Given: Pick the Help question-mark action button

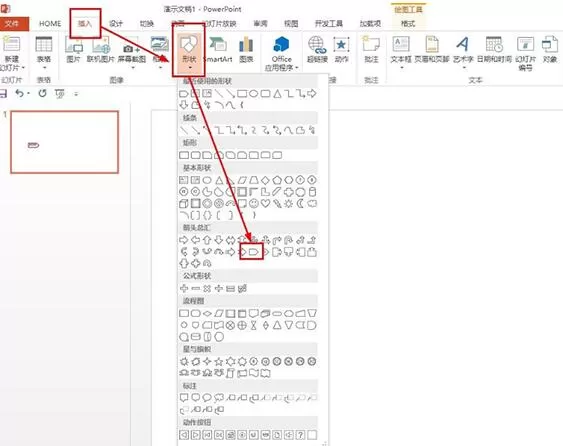Looking at the screenshot, I should 301,435.
